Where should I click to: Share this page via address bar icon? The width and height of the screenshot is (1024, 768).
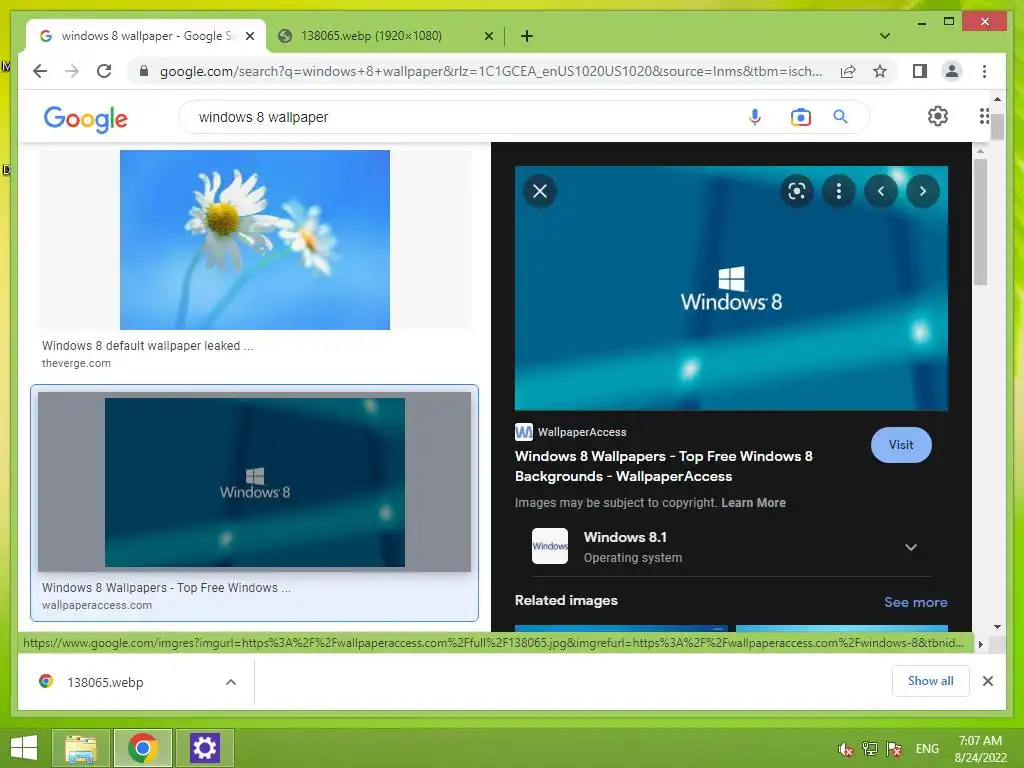(848, 71)
